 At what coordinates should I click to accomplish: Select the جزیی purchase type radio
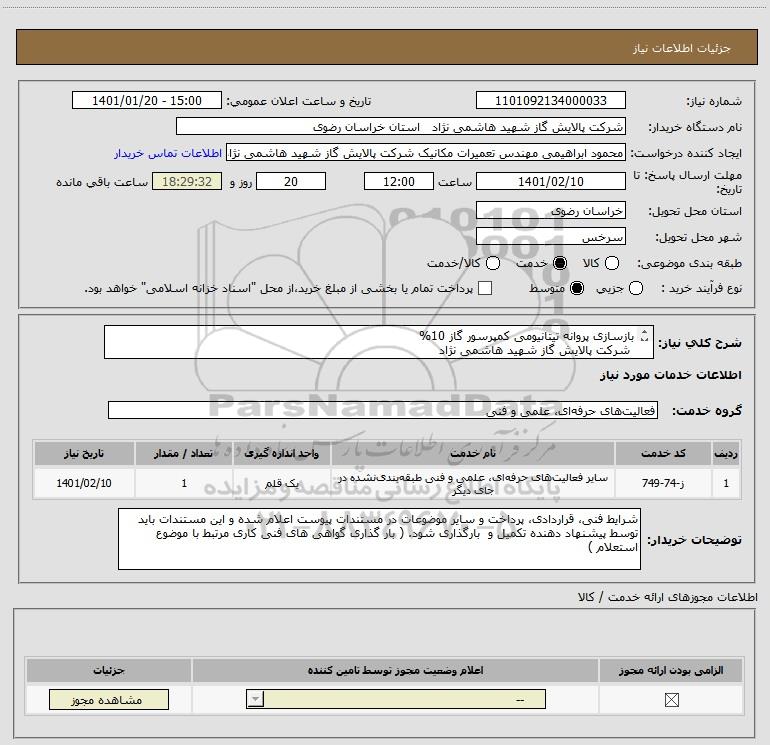[x=635, y=288]
